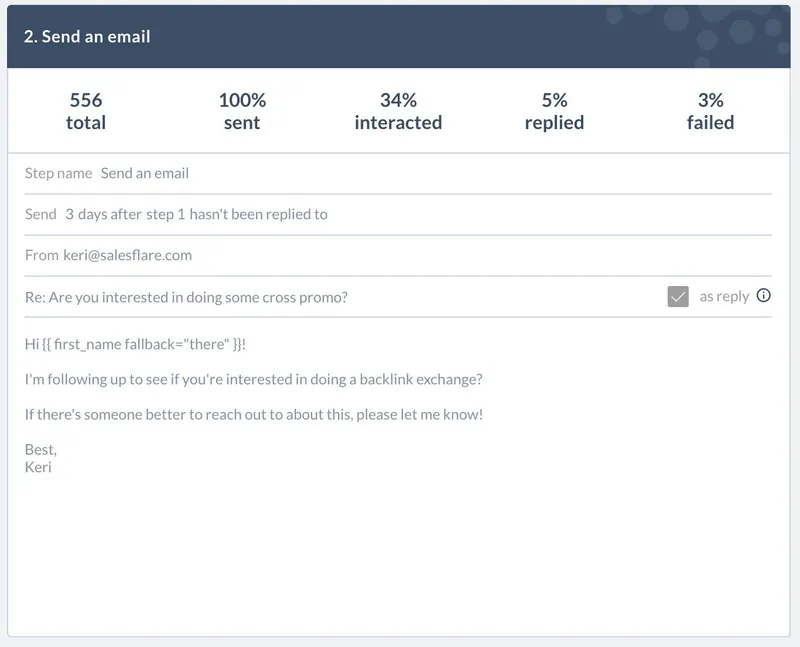The height and width of the screenshot is (647, 800).
Task: Click the backlink exchange sentence in body
Action: (x=254, y=379)
